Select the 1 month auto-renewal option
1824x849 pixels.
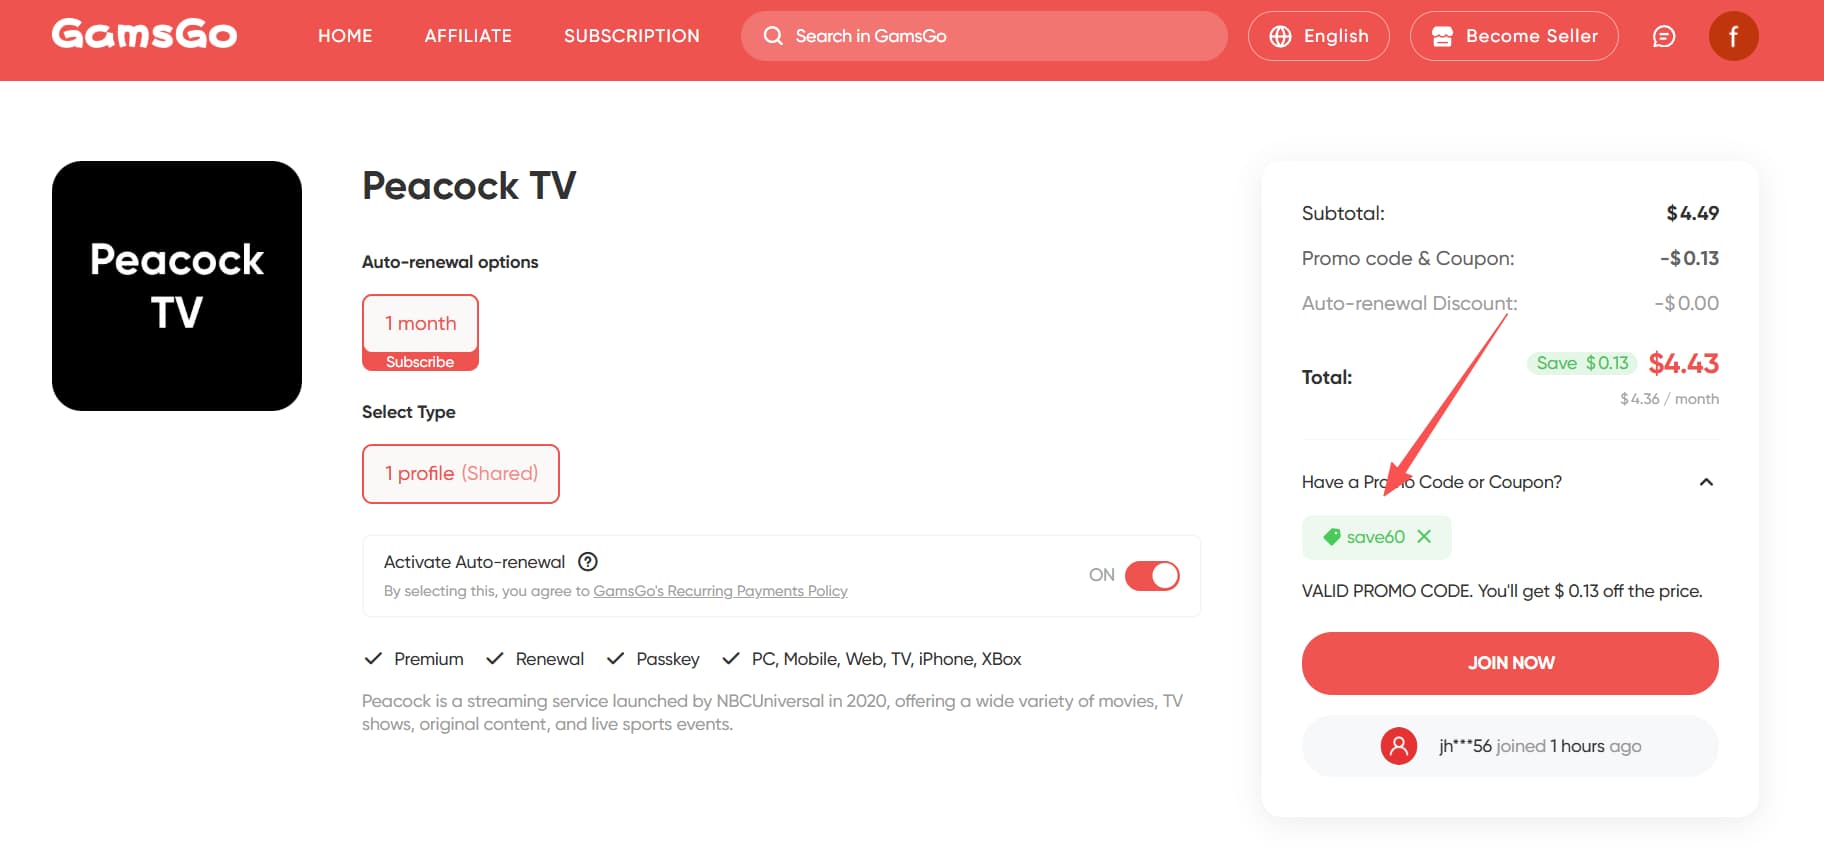420,332
